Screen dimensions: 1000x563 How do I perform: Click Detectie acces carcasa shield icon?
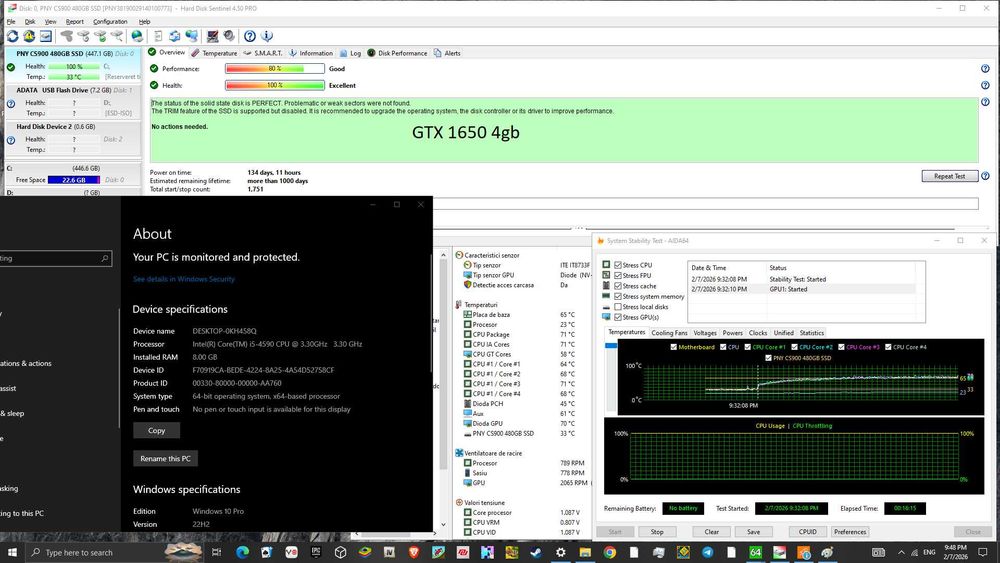click(x=467, y=285)
